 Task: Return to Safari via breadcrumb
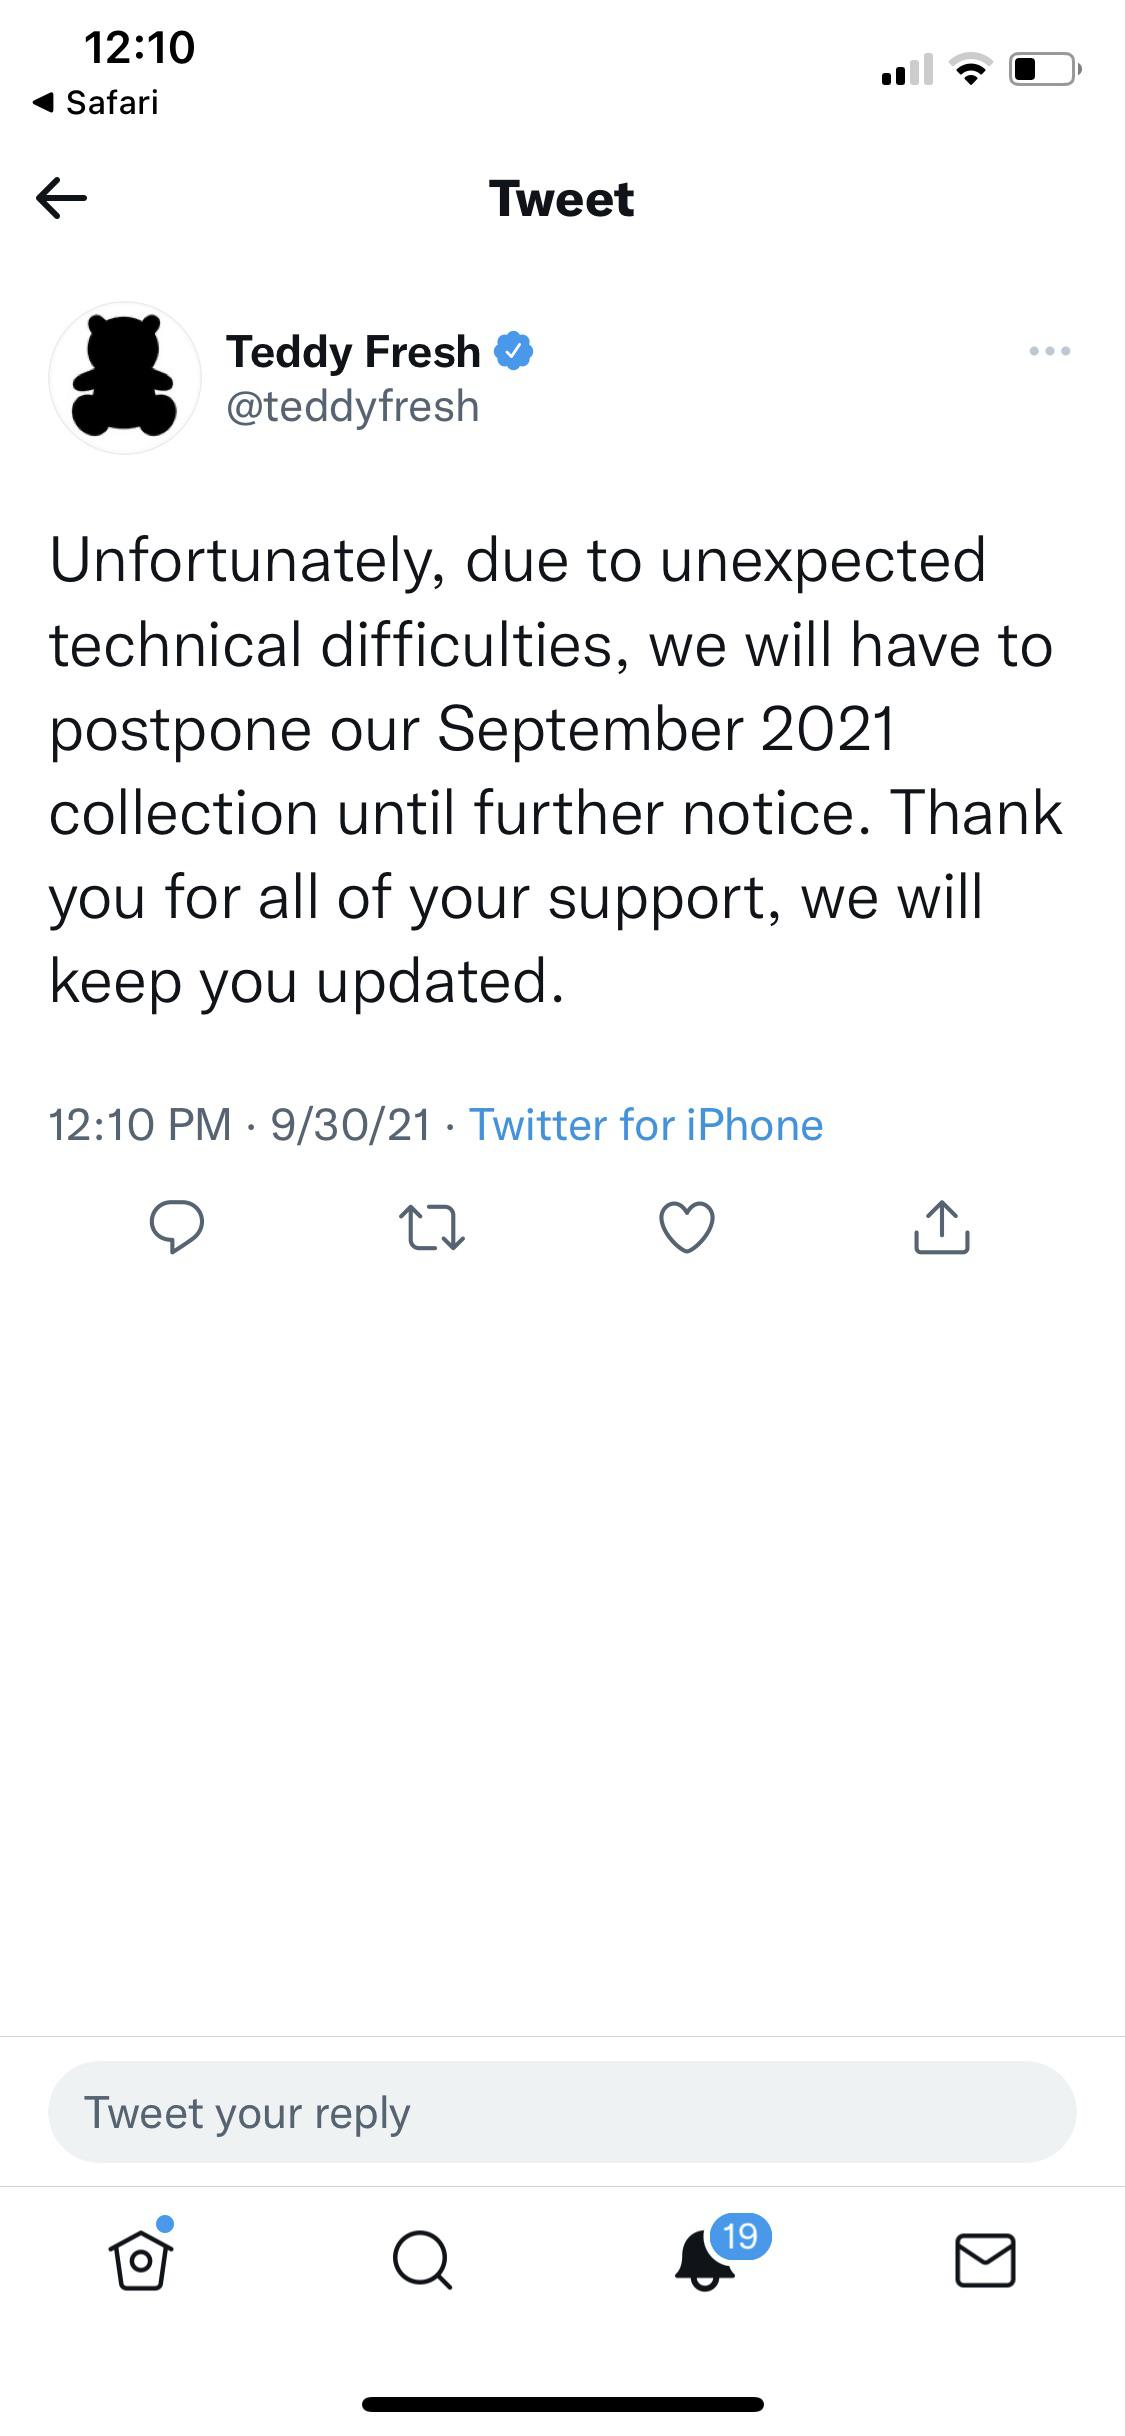click(x=96, y=102)
